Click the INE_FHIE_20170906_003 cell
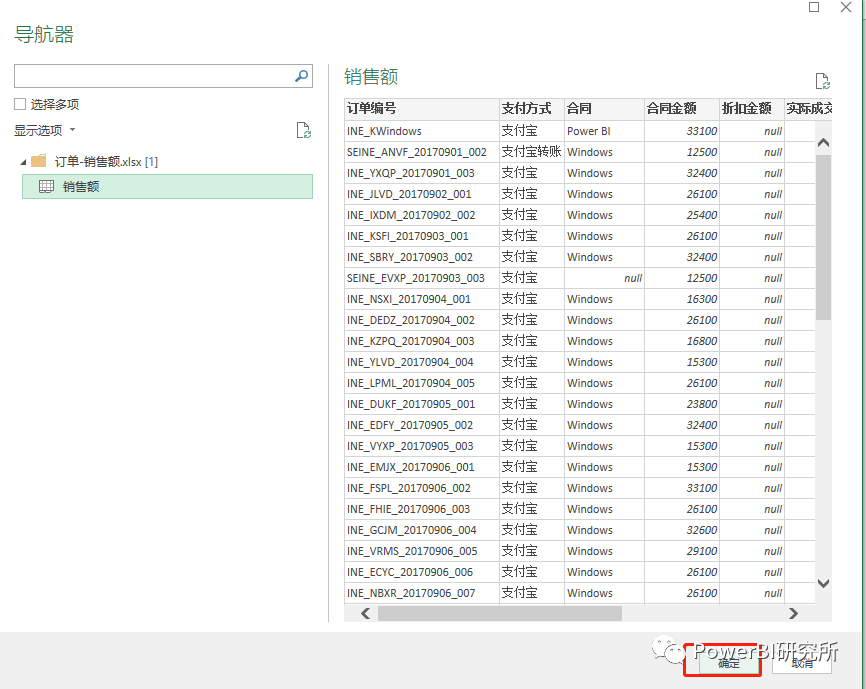866x689 pixels. (421, 508)
